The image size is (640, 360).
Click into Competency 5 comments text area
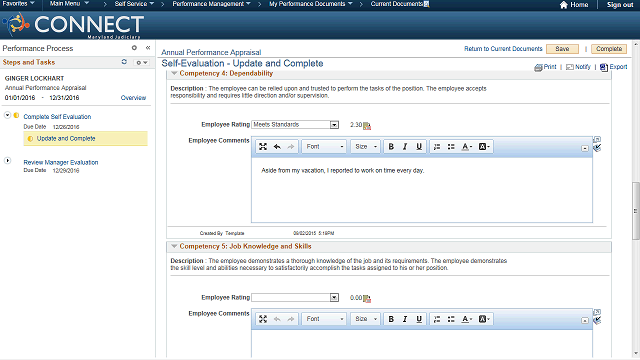[x=422, y=344]
